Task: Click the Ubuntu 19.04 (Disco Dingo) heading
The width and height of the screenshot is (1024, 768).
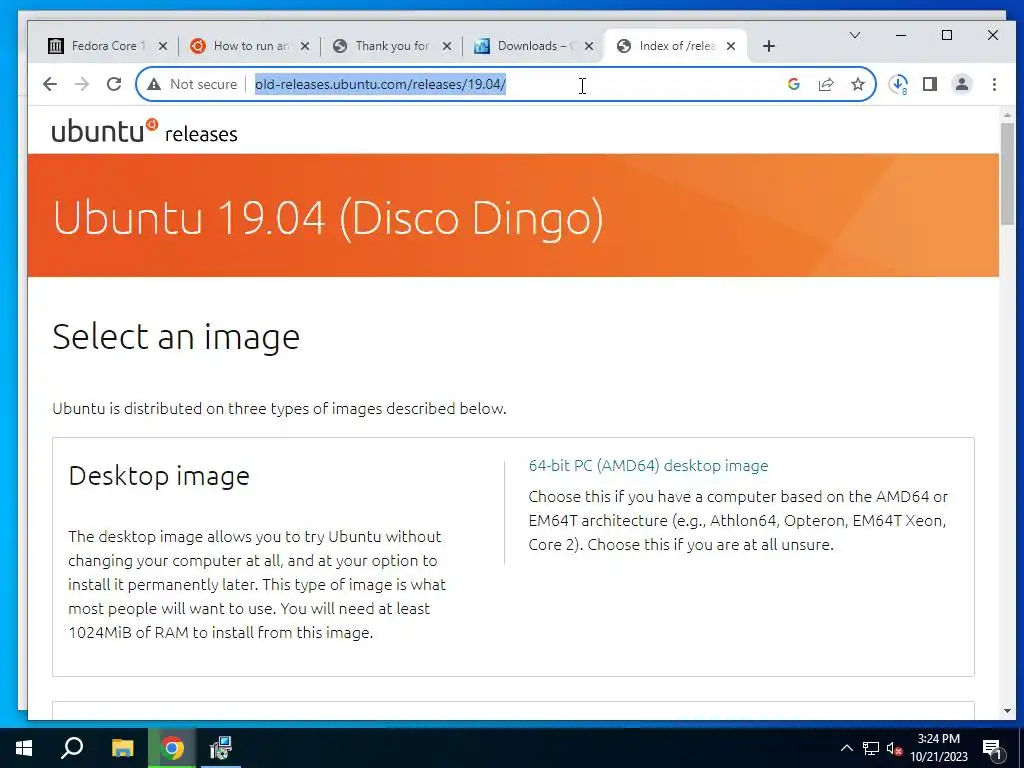Action: (328, 217)
